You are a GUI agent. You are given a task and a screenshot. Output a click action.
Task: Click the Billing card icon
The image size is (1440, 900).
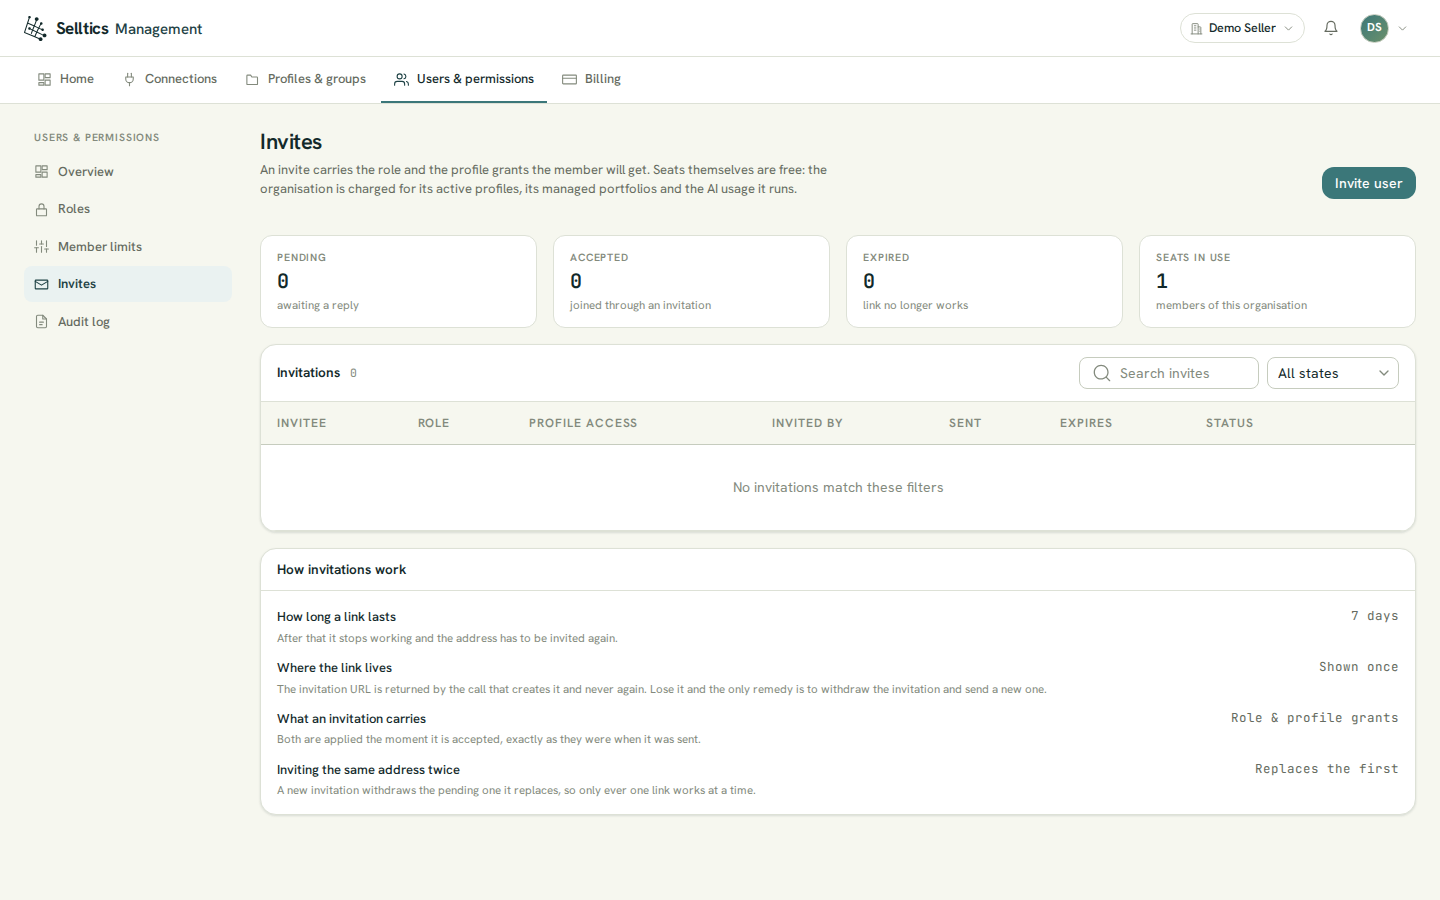pos(569,79)
